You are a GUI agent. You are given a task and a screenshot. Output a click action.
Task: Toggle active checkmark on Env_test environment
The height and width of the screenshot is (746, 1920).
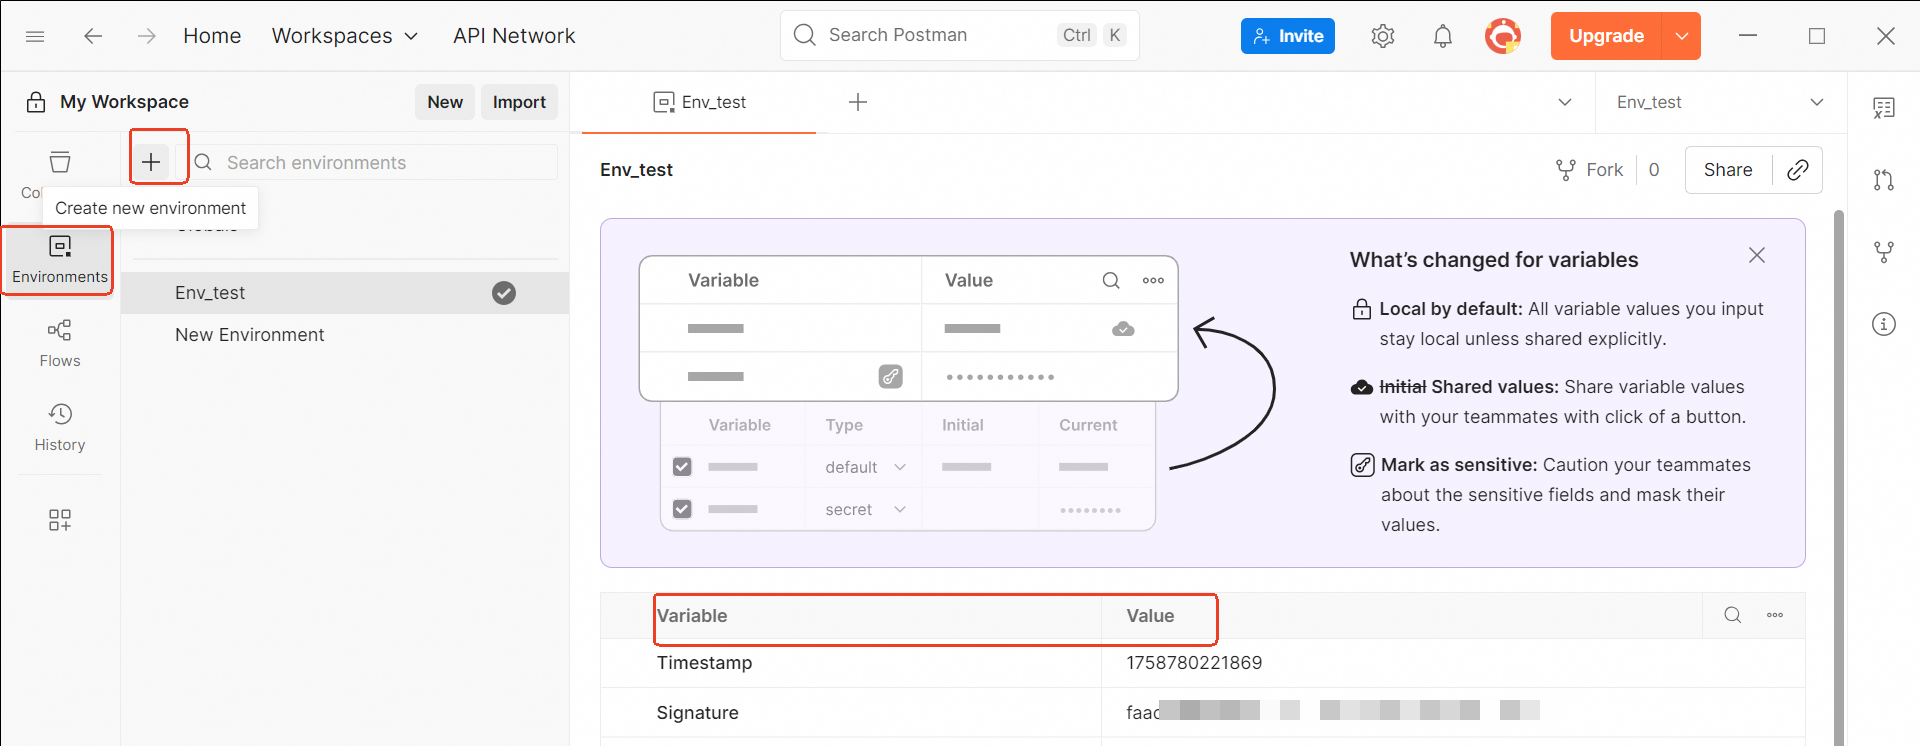tap(504, 293)
